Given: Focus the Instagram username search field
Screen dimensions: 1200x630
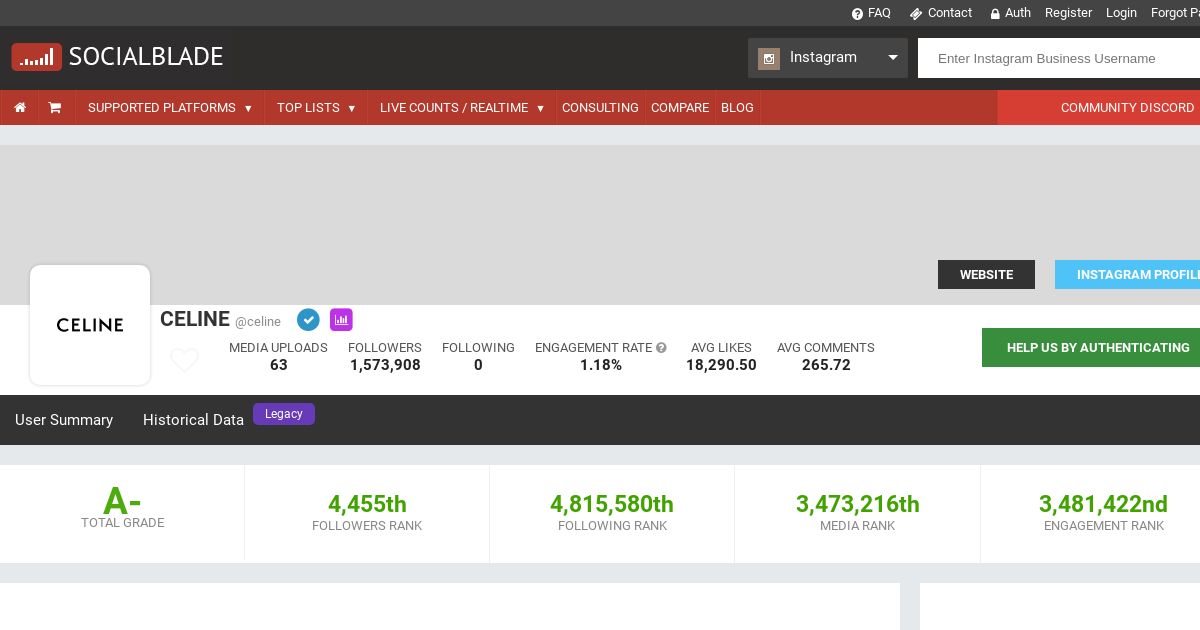Looking at the screenshot, I should (x=1059, y=58).
